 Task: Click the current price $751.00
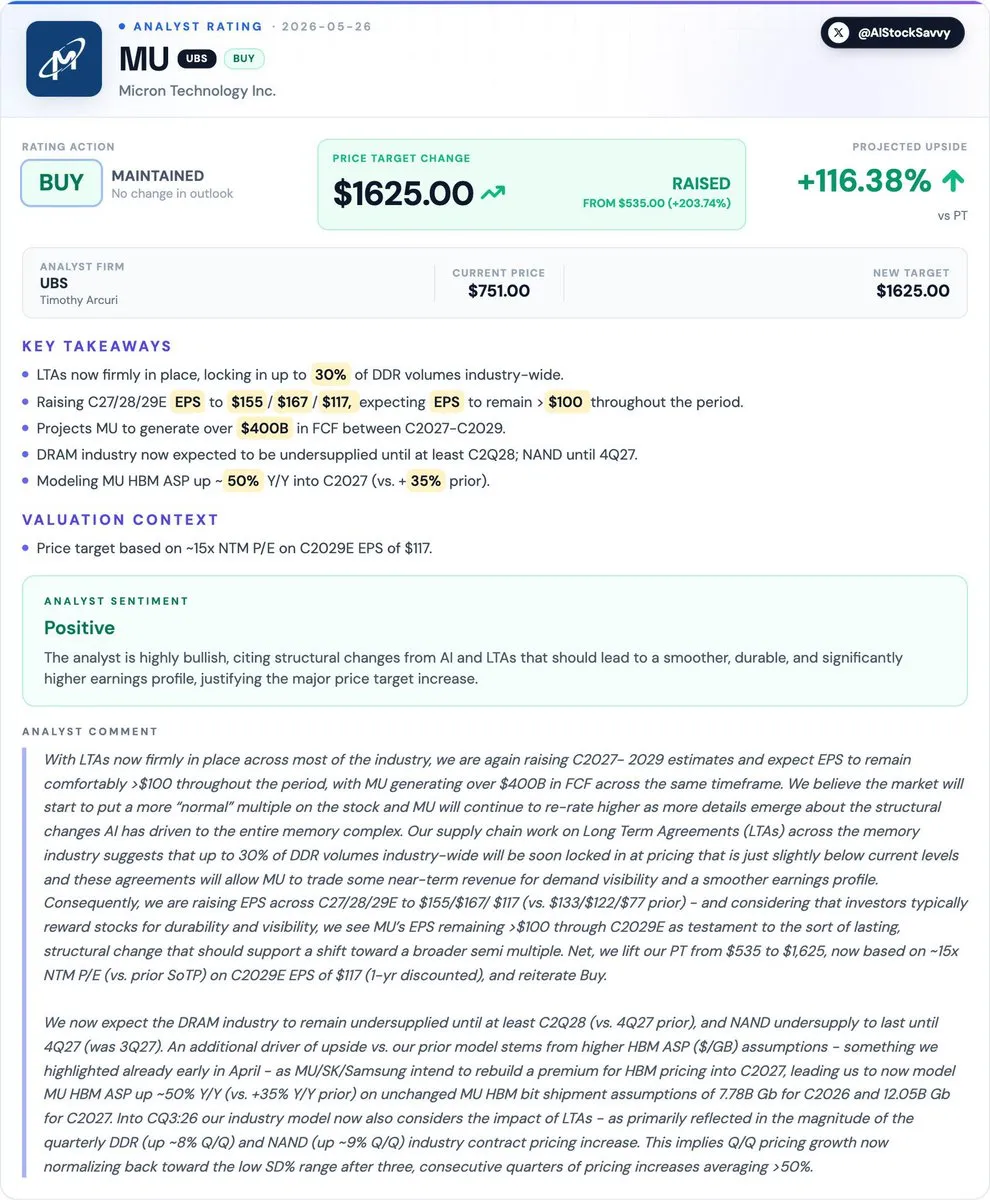click(499, 291)
